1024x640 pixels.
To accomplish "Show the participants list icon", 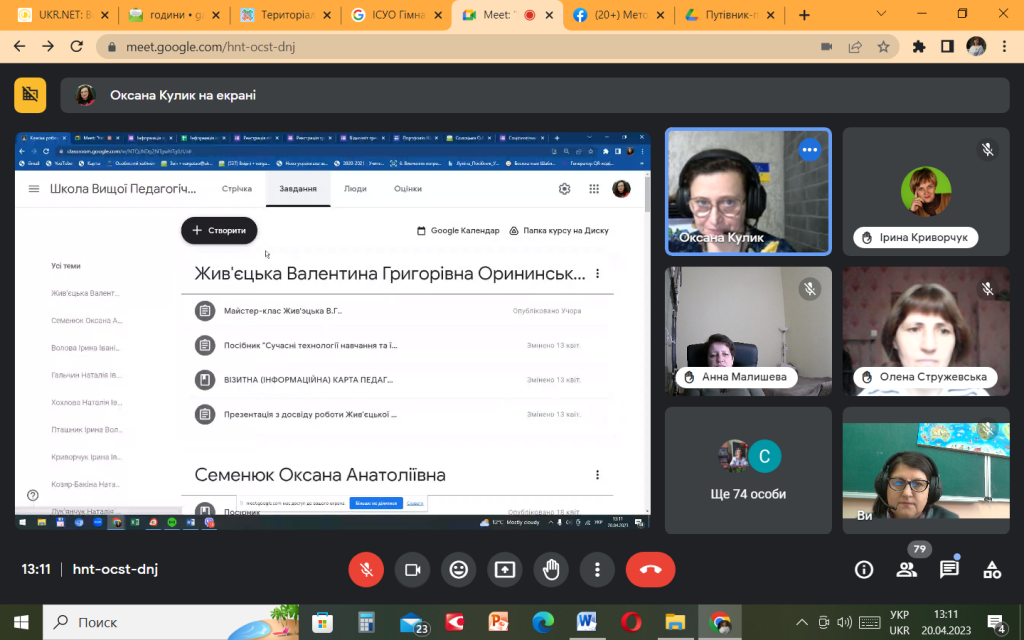I will click(906, 570).
